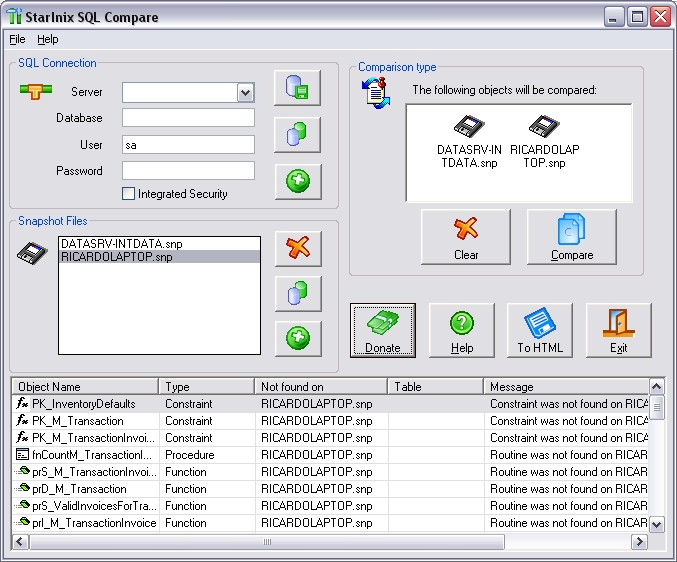Click the Compare button

click(572, 237)
